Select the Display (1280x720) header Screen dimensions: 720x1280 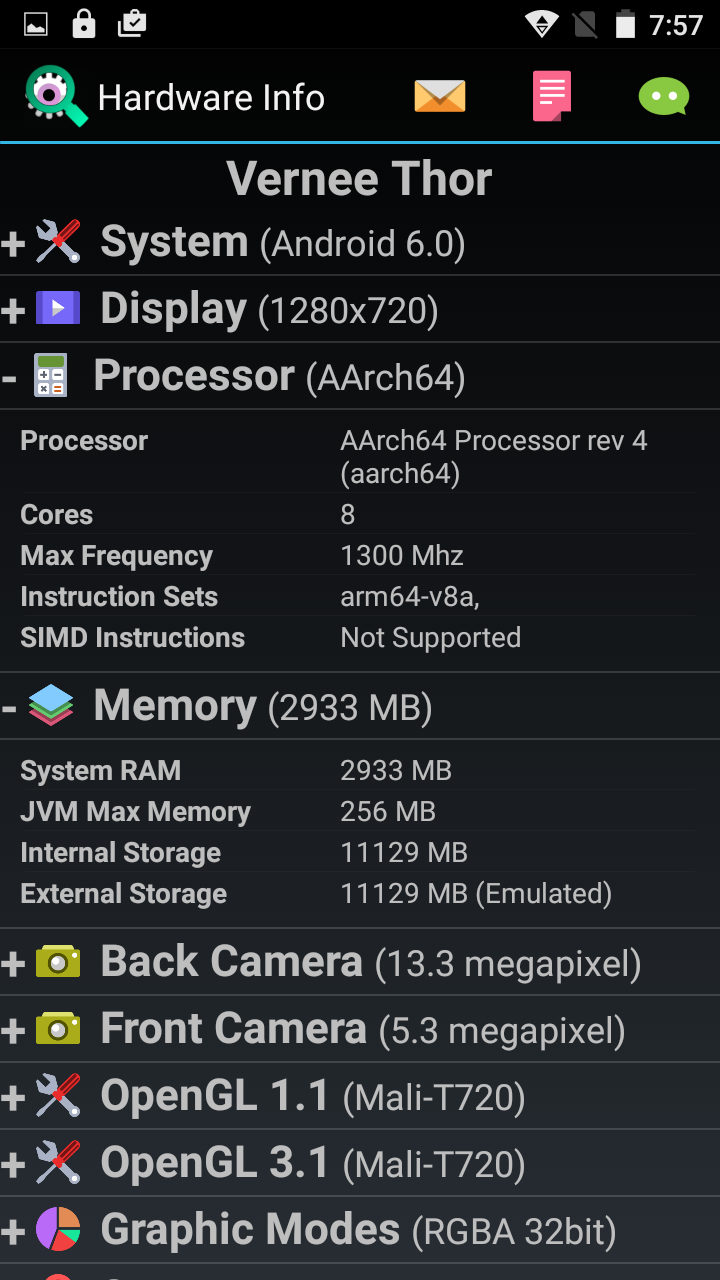[269, 310]
